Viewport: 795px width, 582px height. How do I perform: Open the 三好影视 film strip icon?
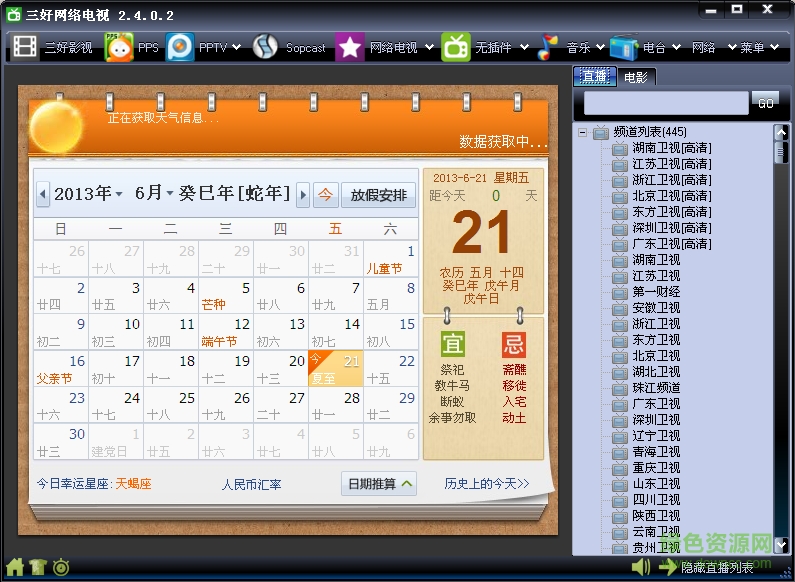pyautogui.click(x=25, y=47)
